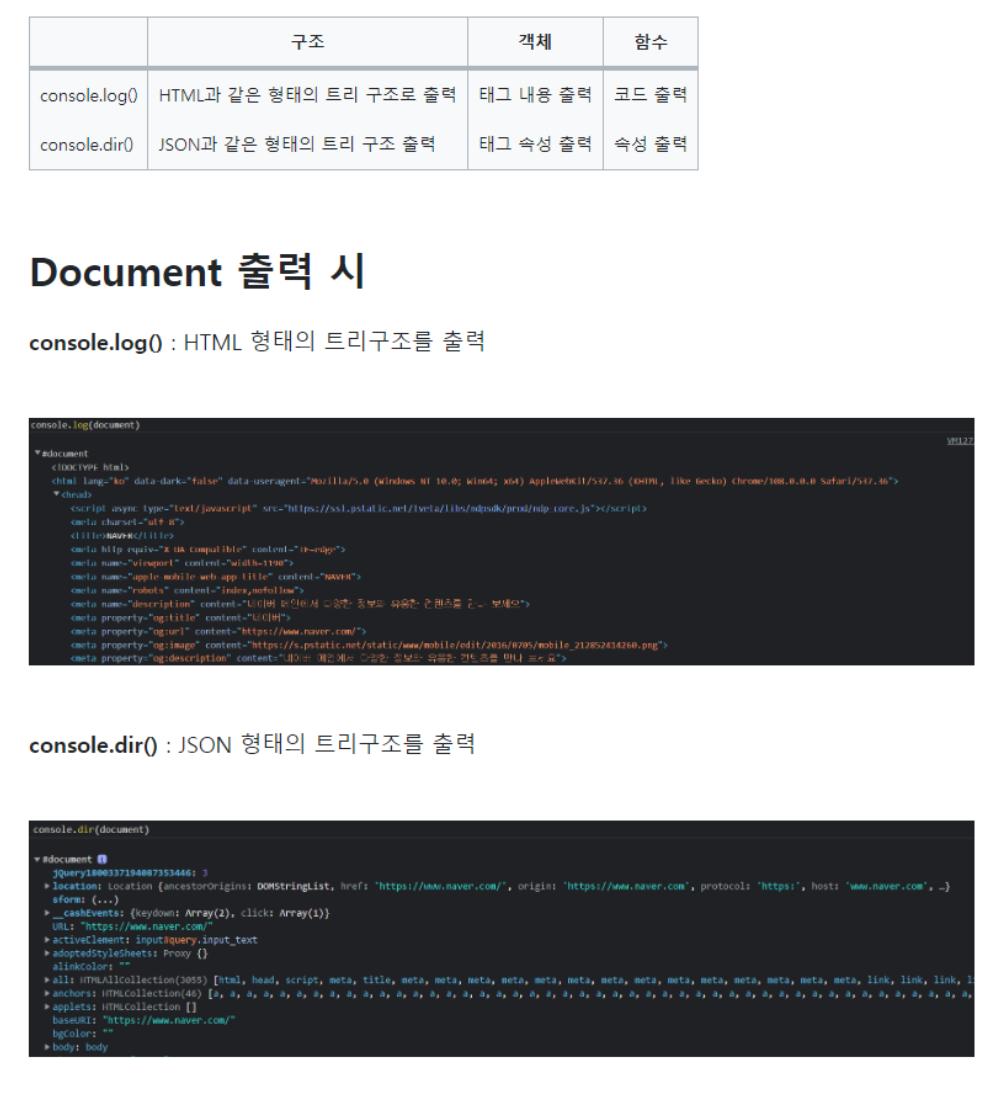Click the meta og:title line
The height and width of the screenshot is (1103, 1002).
(180, 618)
